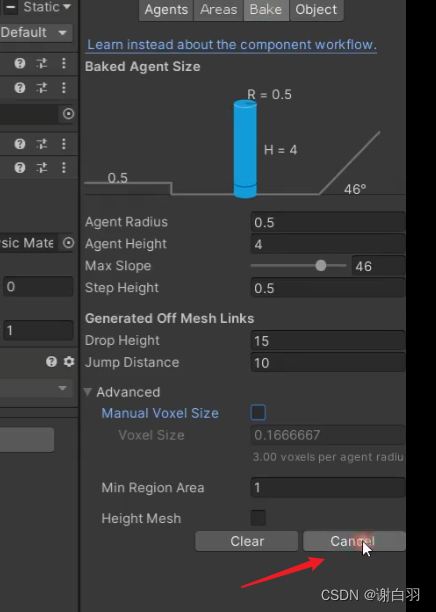This screenshot has width=436, height=612.
Task: Open the empty dropdown below the gear icon
Action: click(x=36, y=388)
